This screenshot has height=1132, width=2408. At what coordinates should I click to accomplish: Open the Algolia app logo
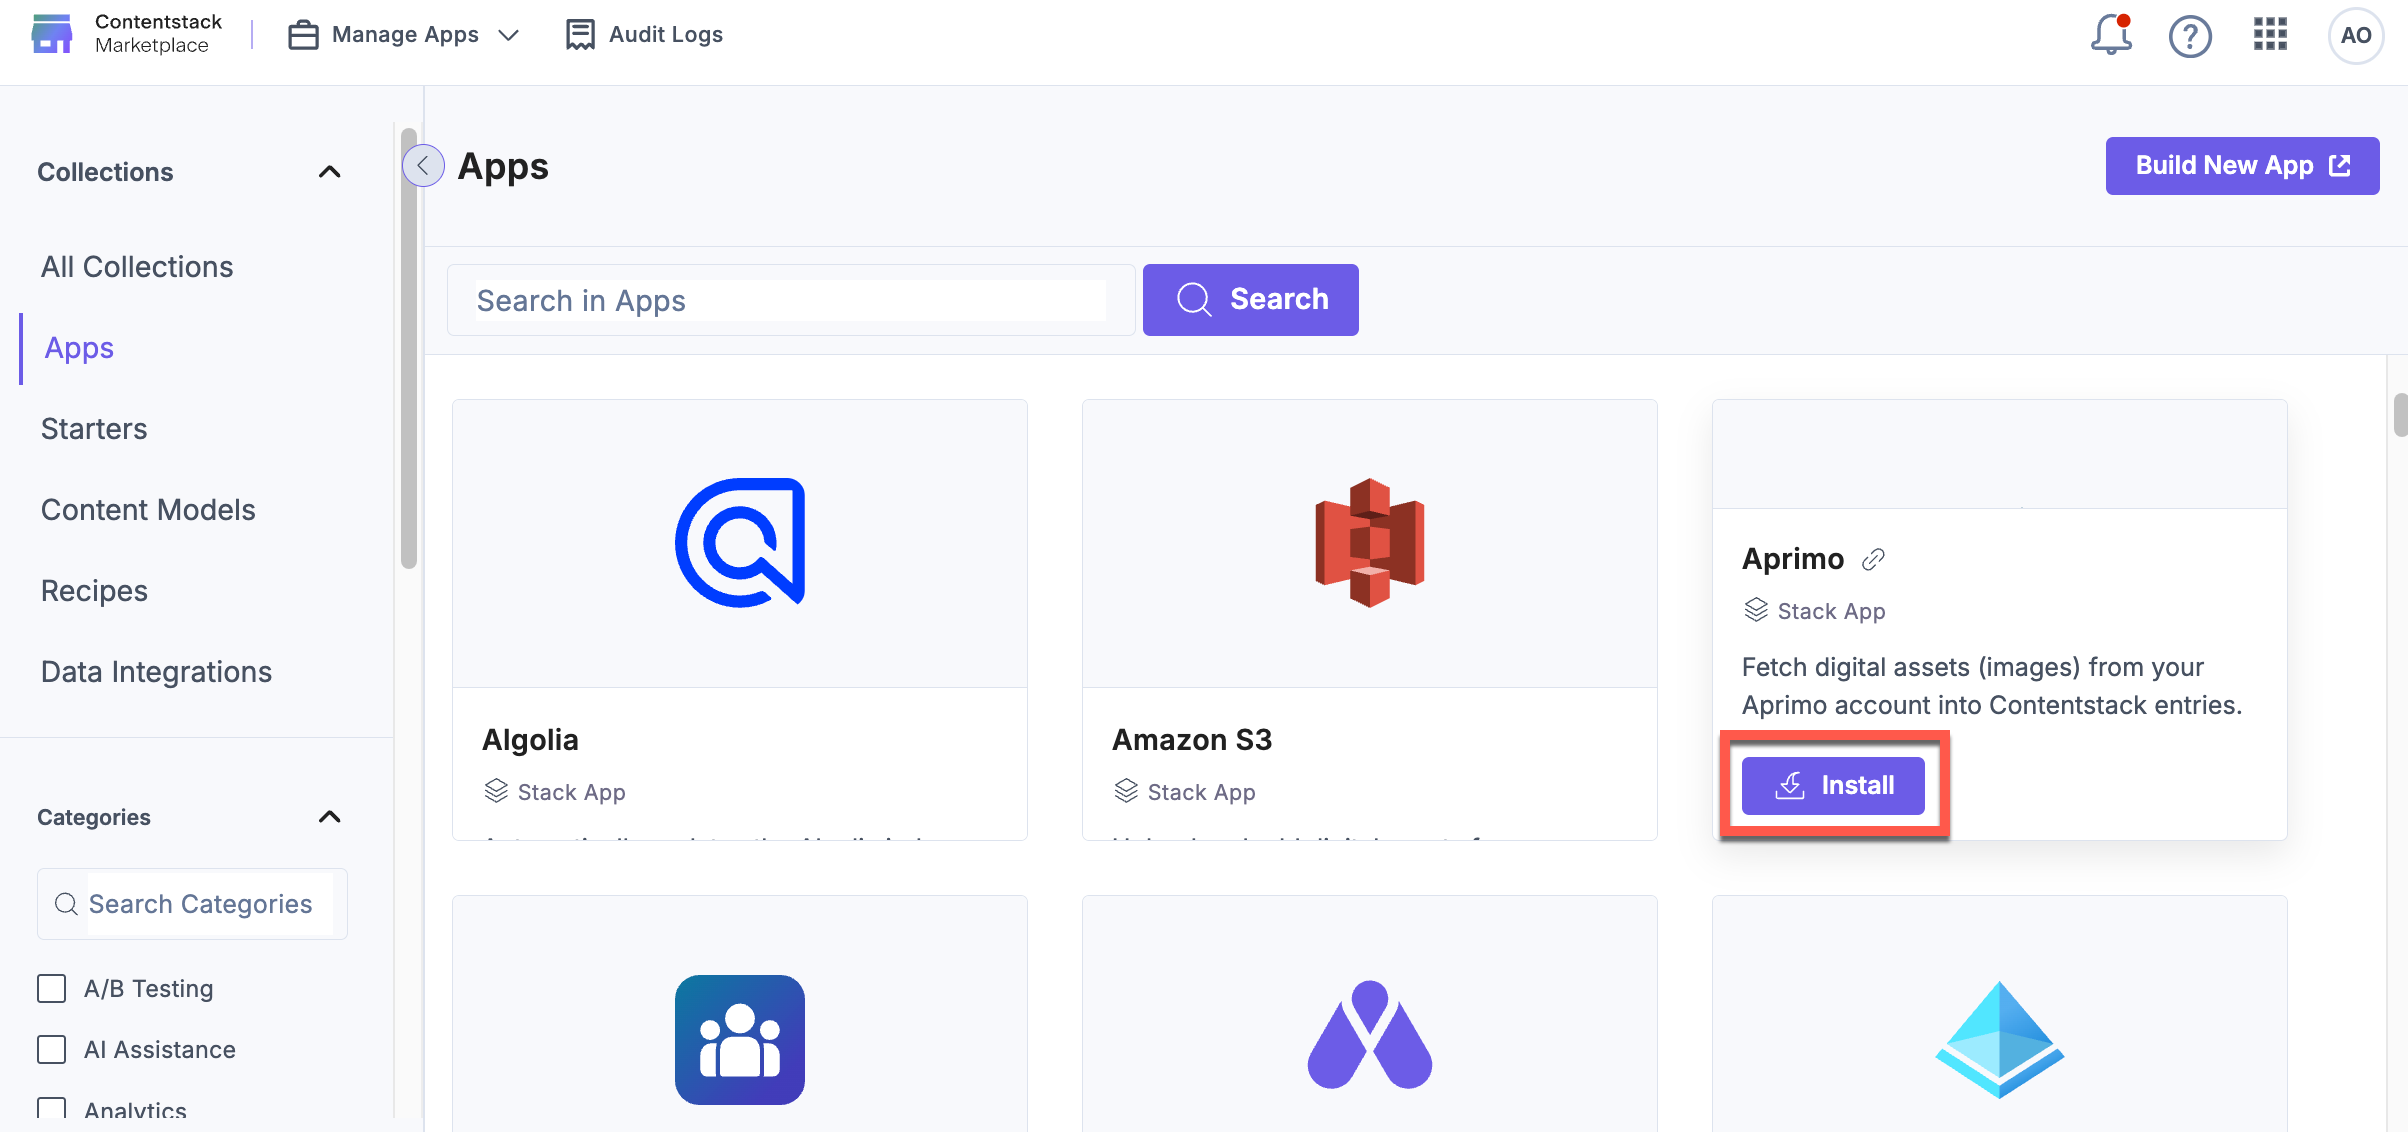[740, 543]
